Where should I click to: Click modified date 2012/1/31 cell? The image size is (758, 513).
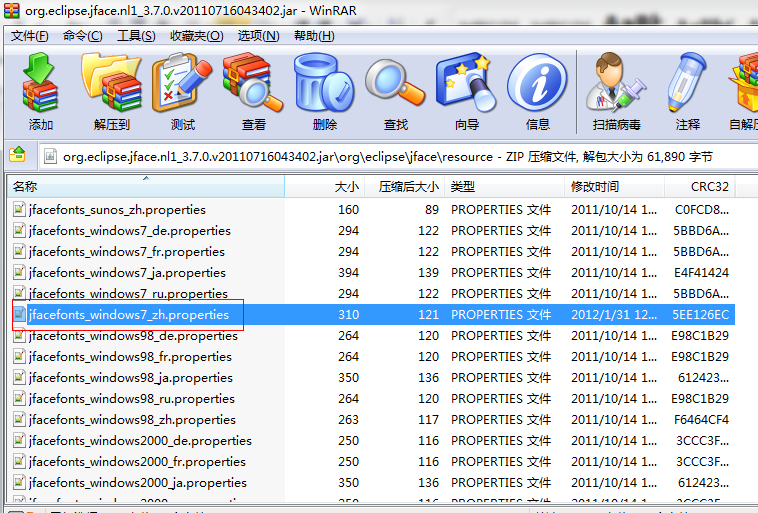(614, 314)
